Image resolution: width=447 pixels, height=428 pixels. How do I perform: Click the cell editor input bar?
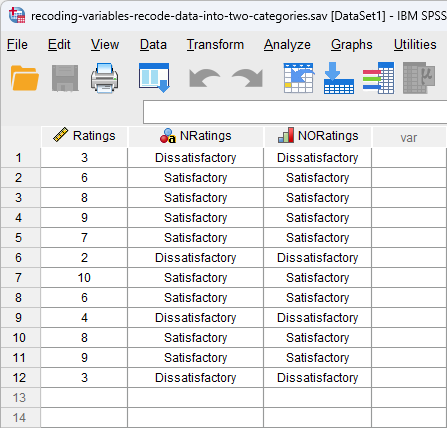pos(295,112)
